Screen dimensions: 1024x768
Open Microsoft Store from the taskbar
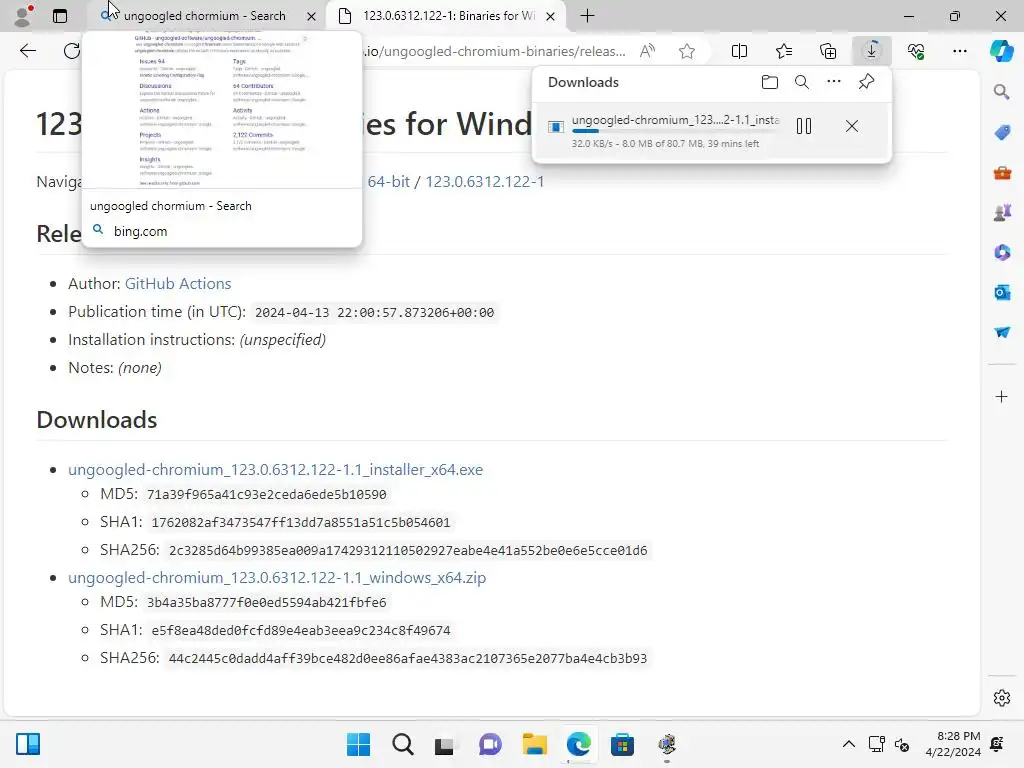622,744
